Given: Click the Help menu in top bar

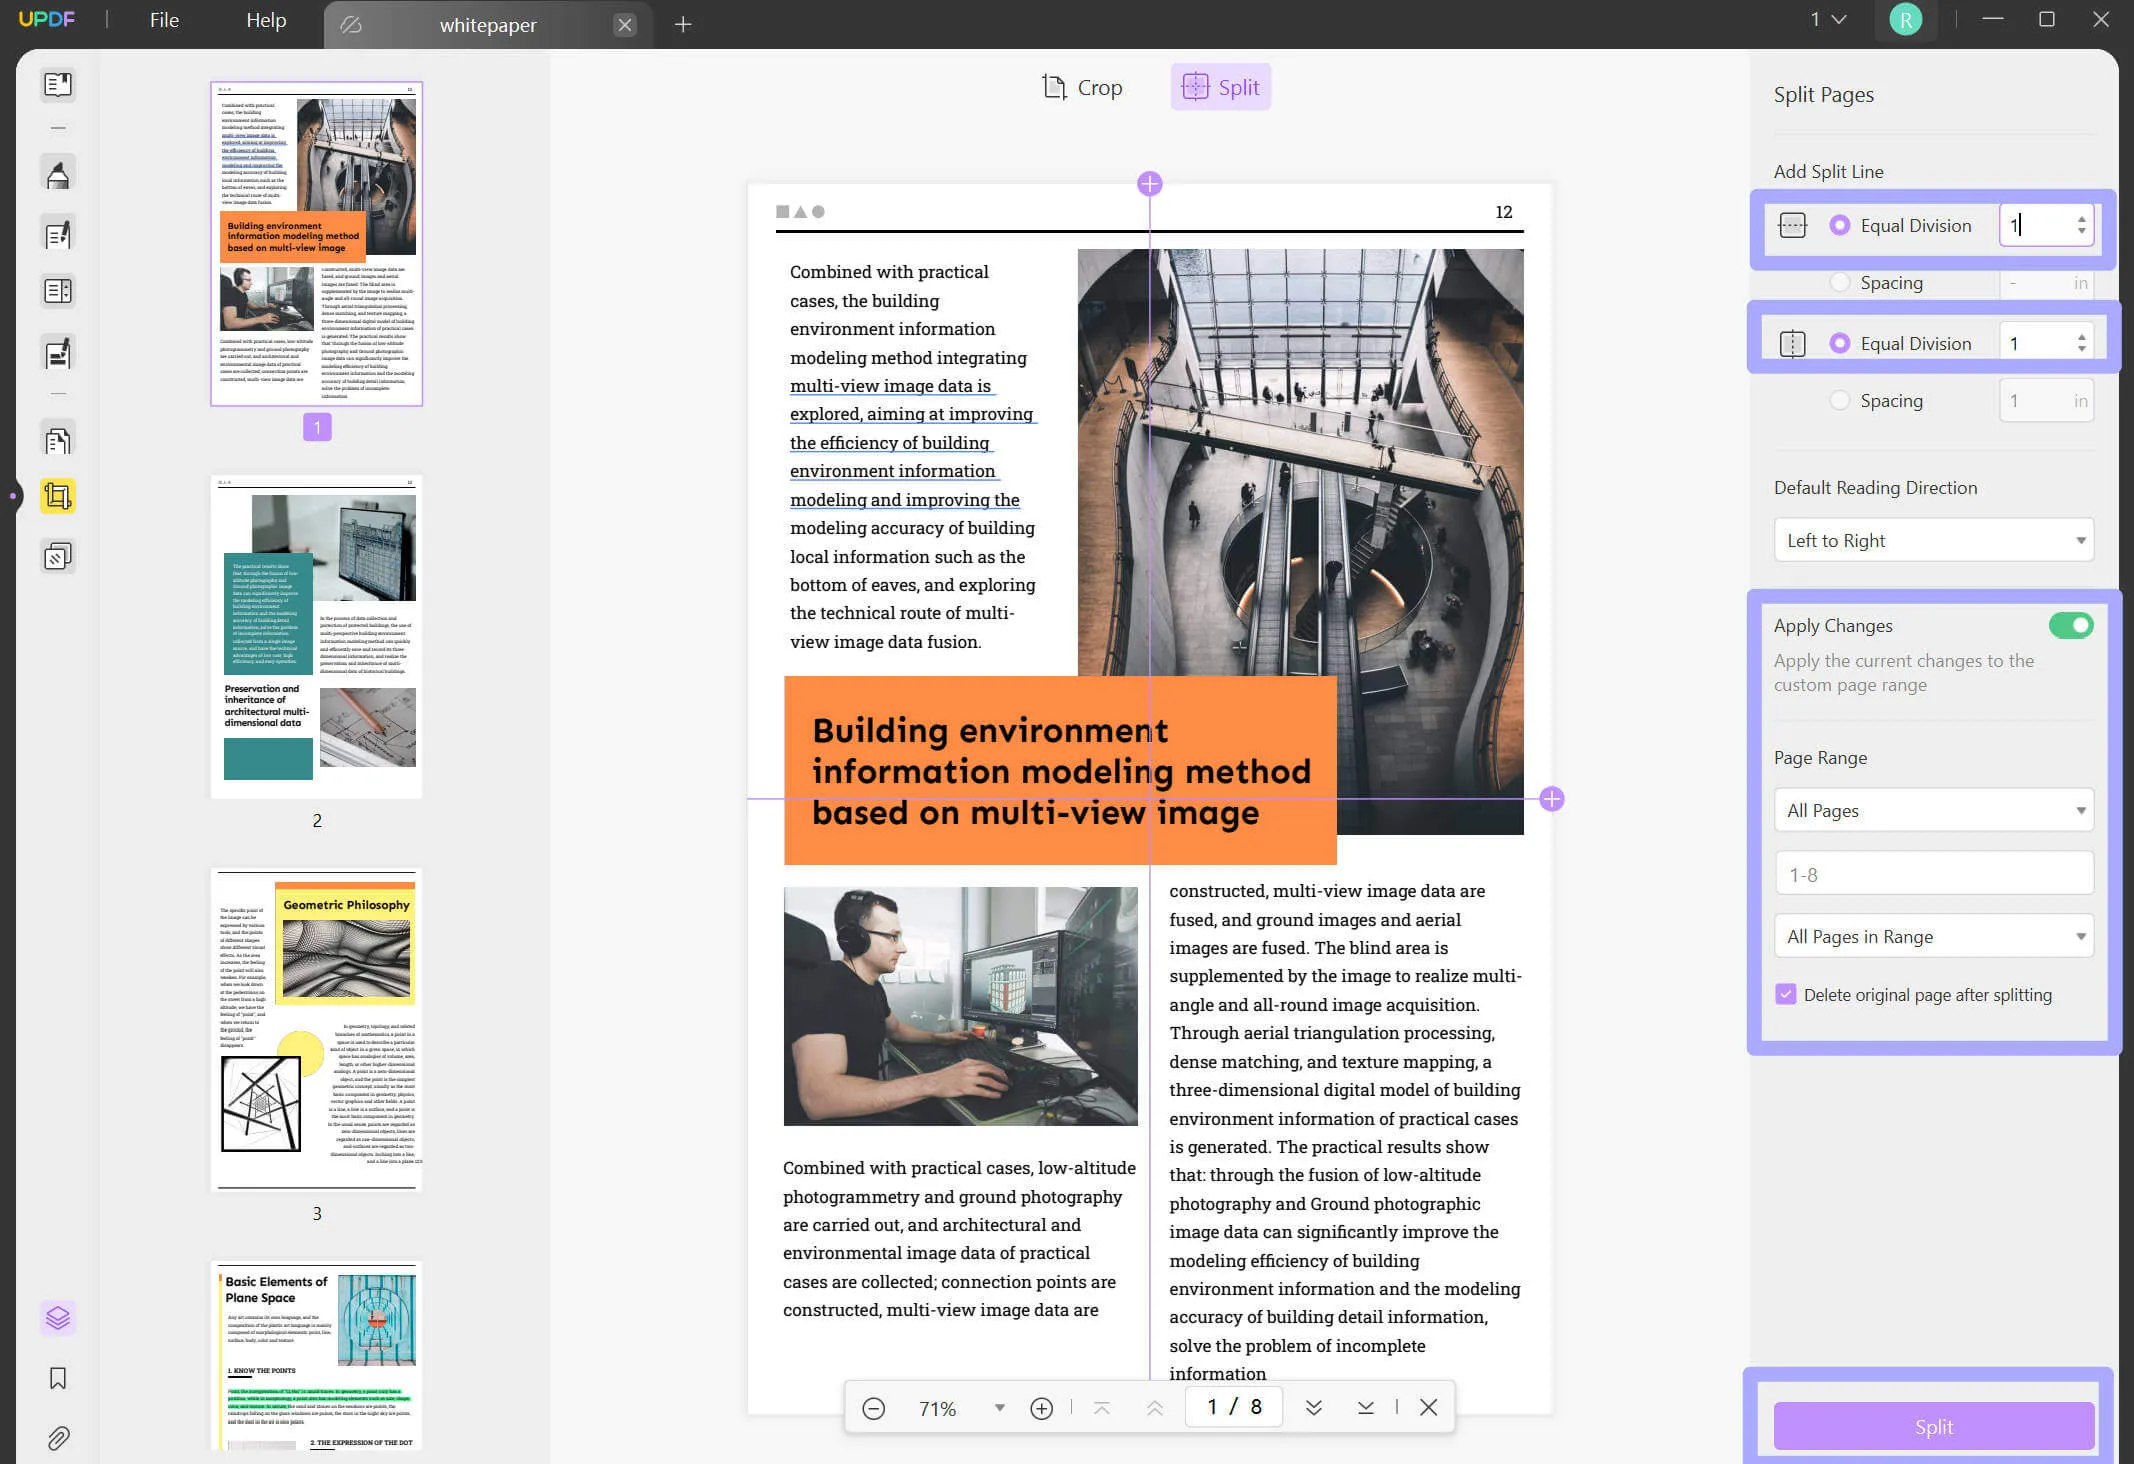Looking at the screenshot, I should [x=266, y=19].
